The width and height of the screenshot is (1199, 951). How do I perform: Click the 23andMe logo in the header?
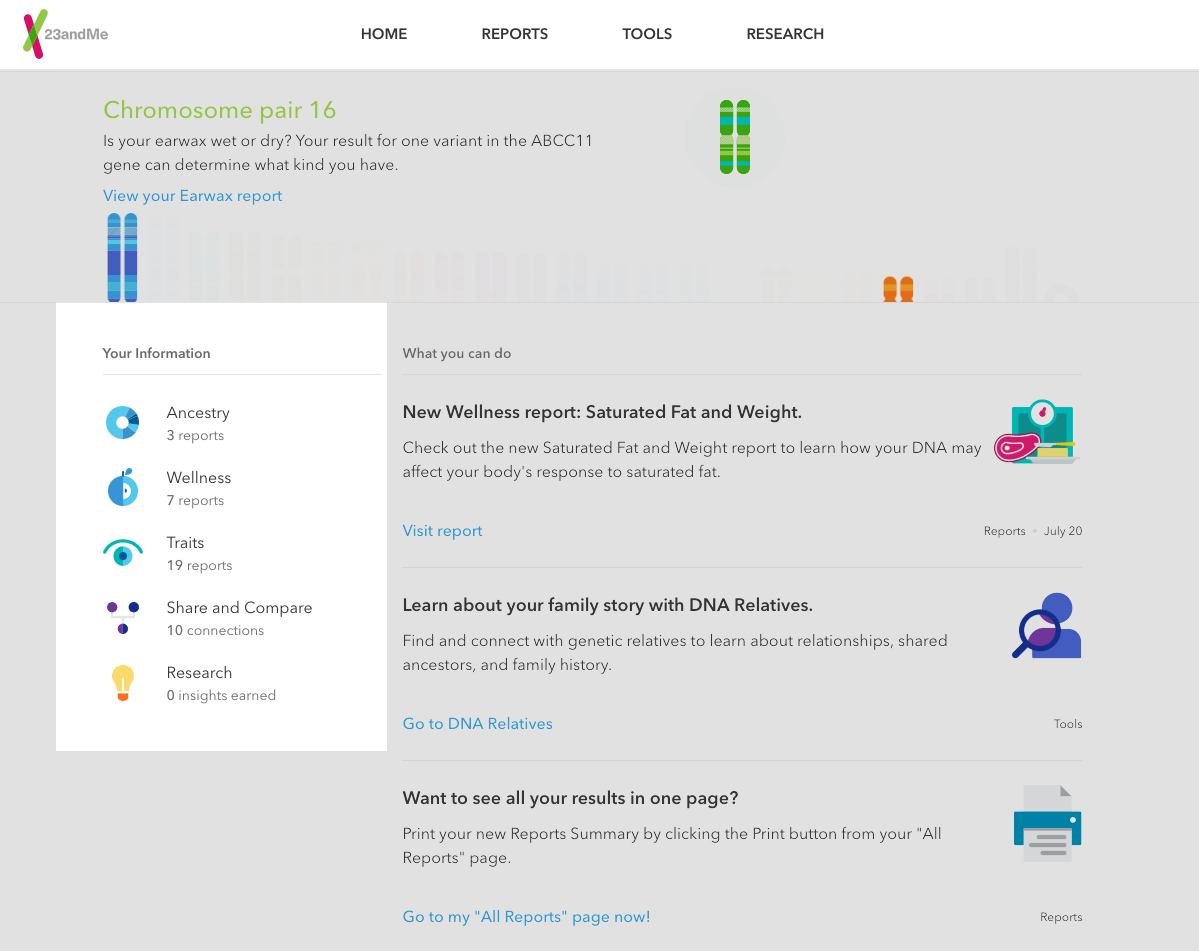tap(64, 33)
